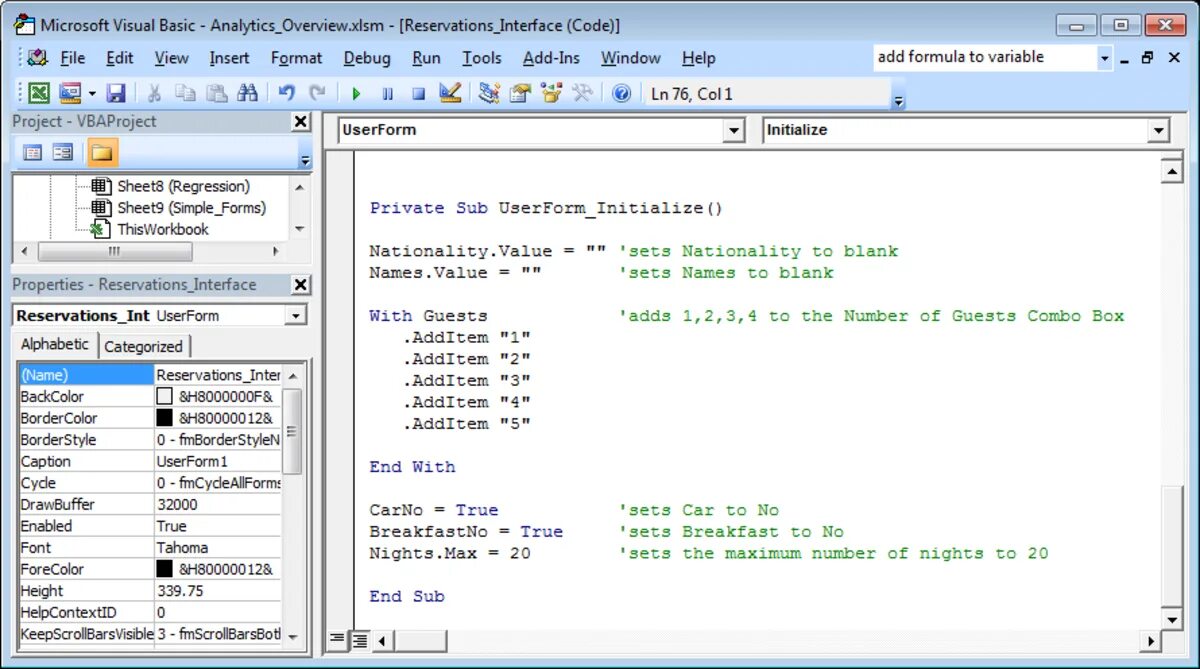Click the BorderColor black swatch

tap(164, 418)
